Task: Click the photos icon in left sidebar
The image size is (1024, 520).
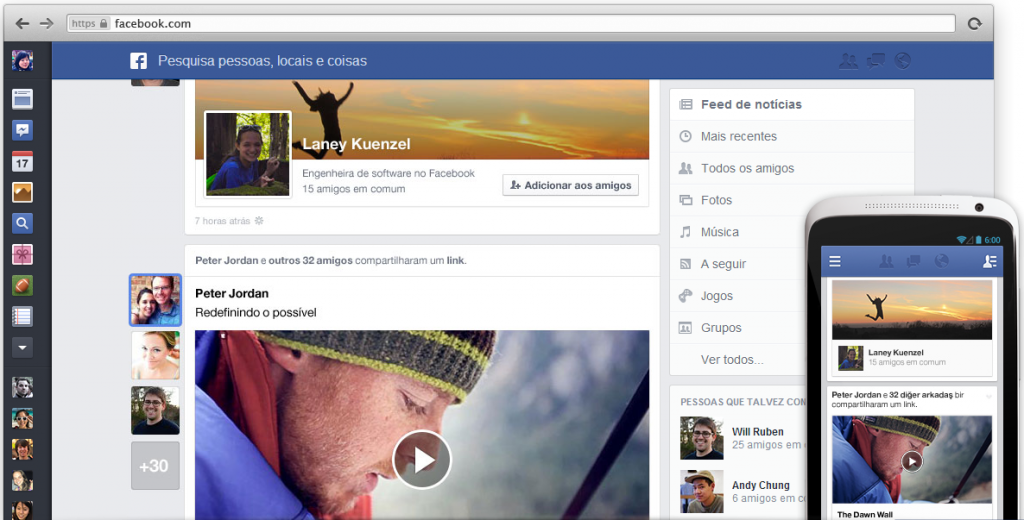Action: [22, 192]
